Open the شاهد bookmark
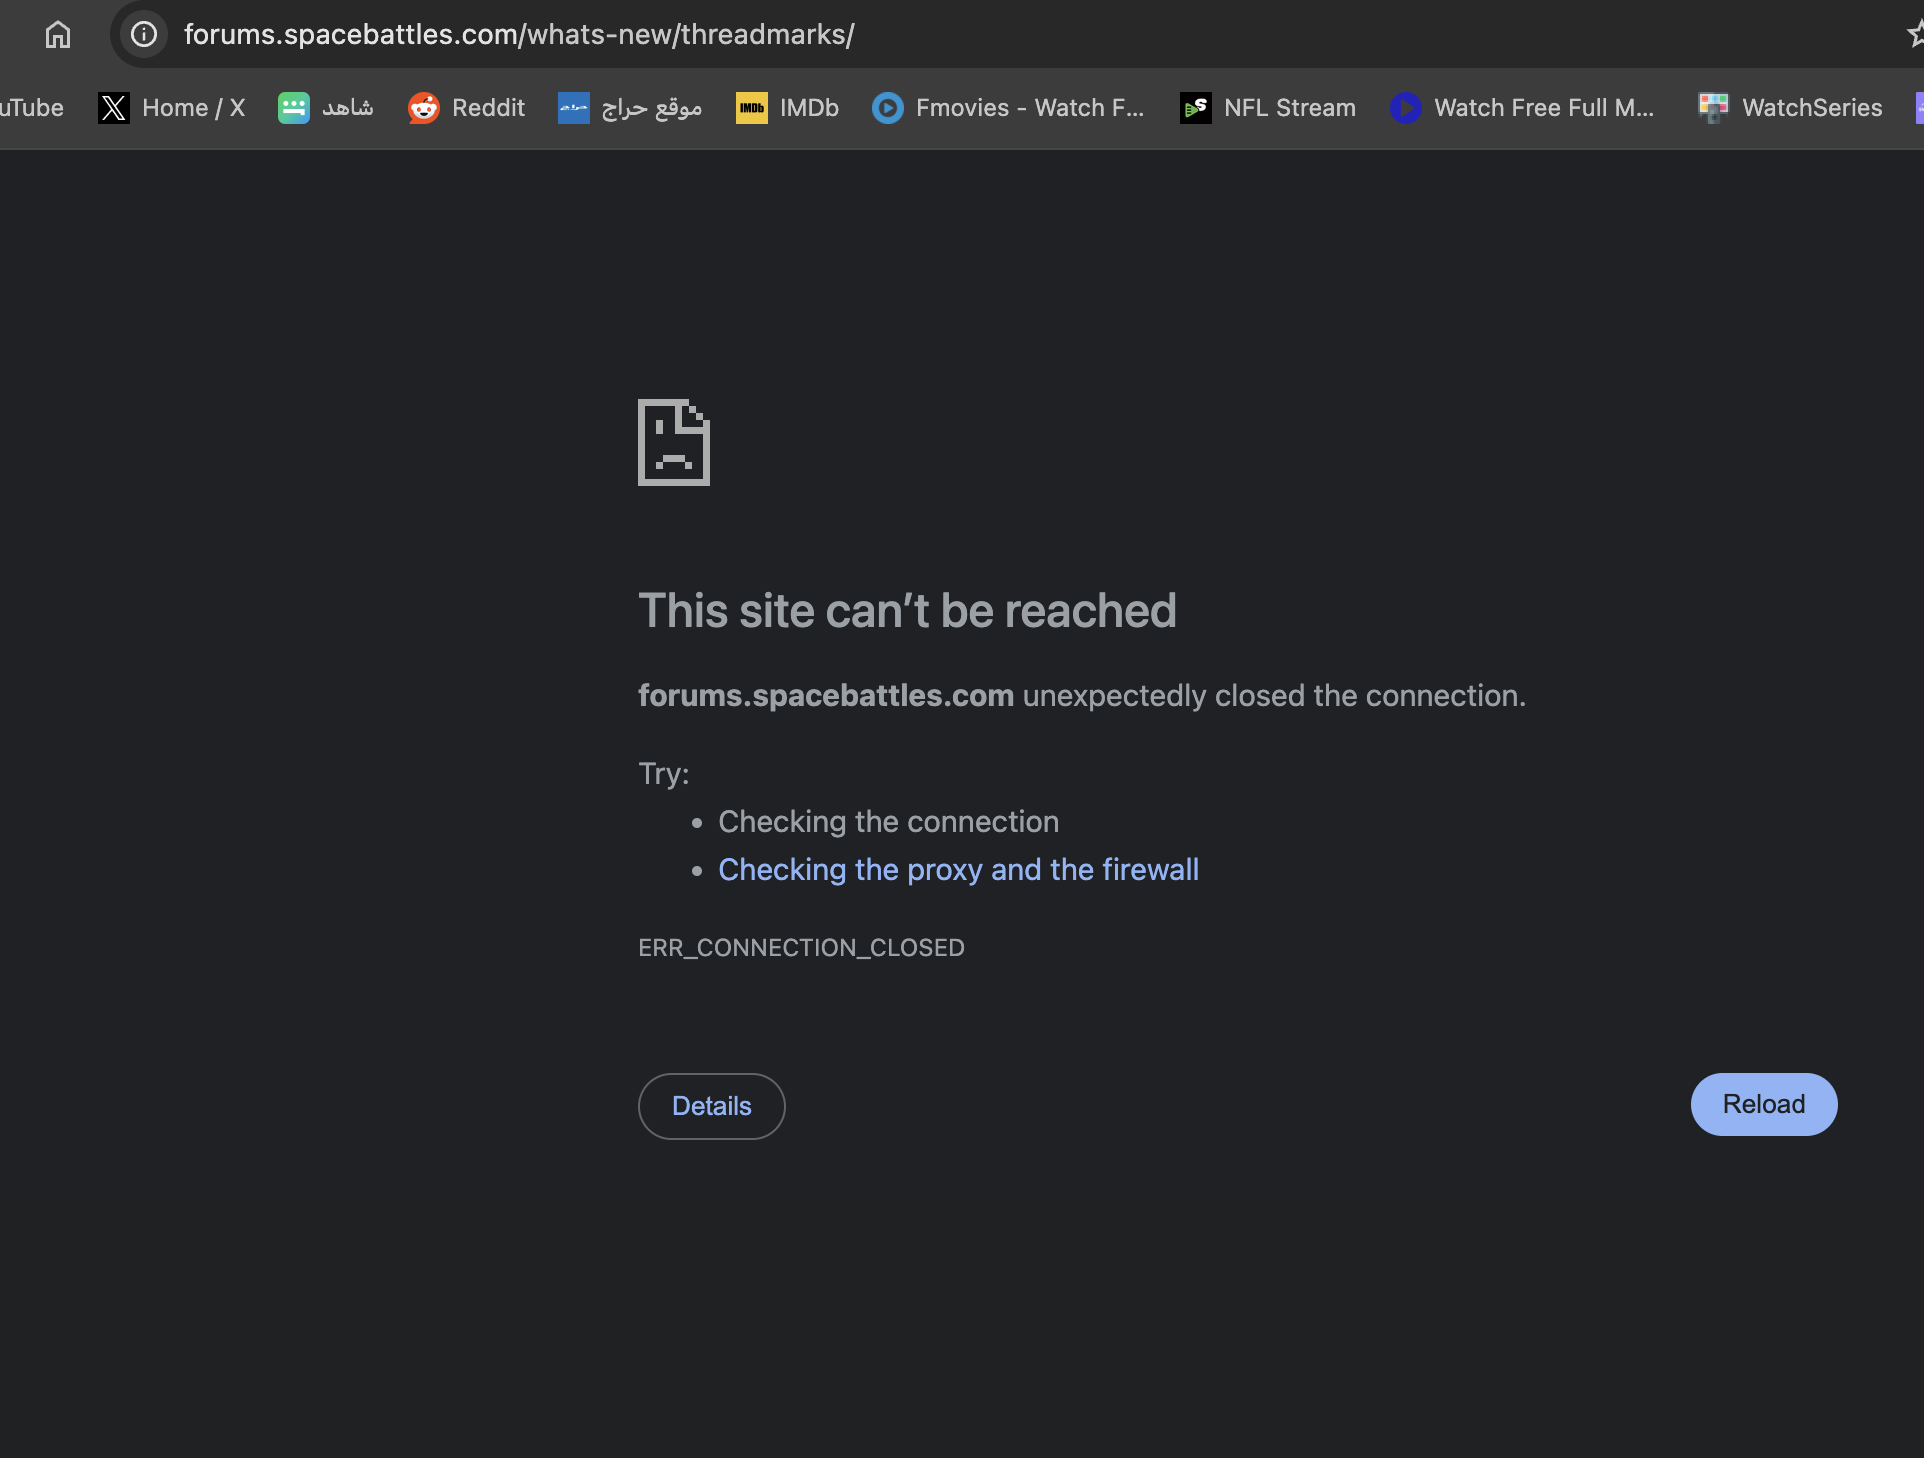 tap(324, 108)
